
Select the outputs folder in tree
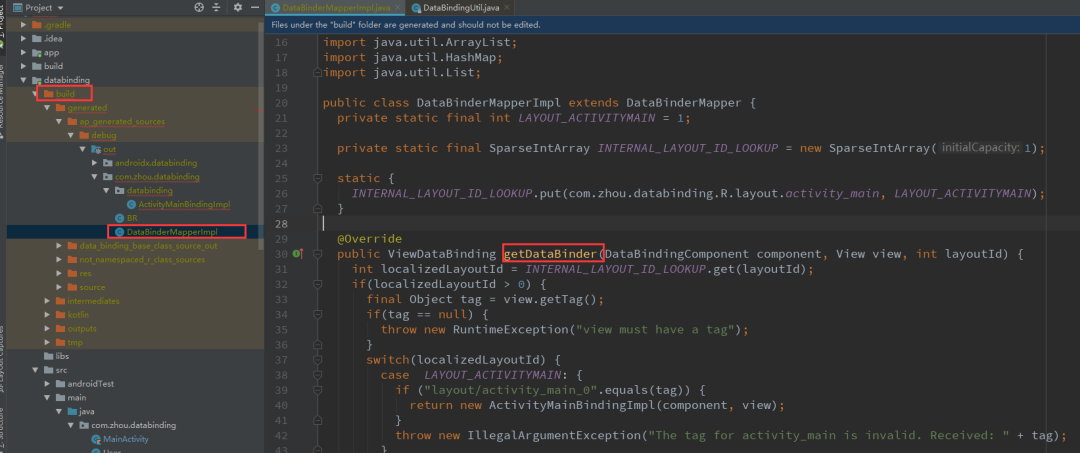82,328
